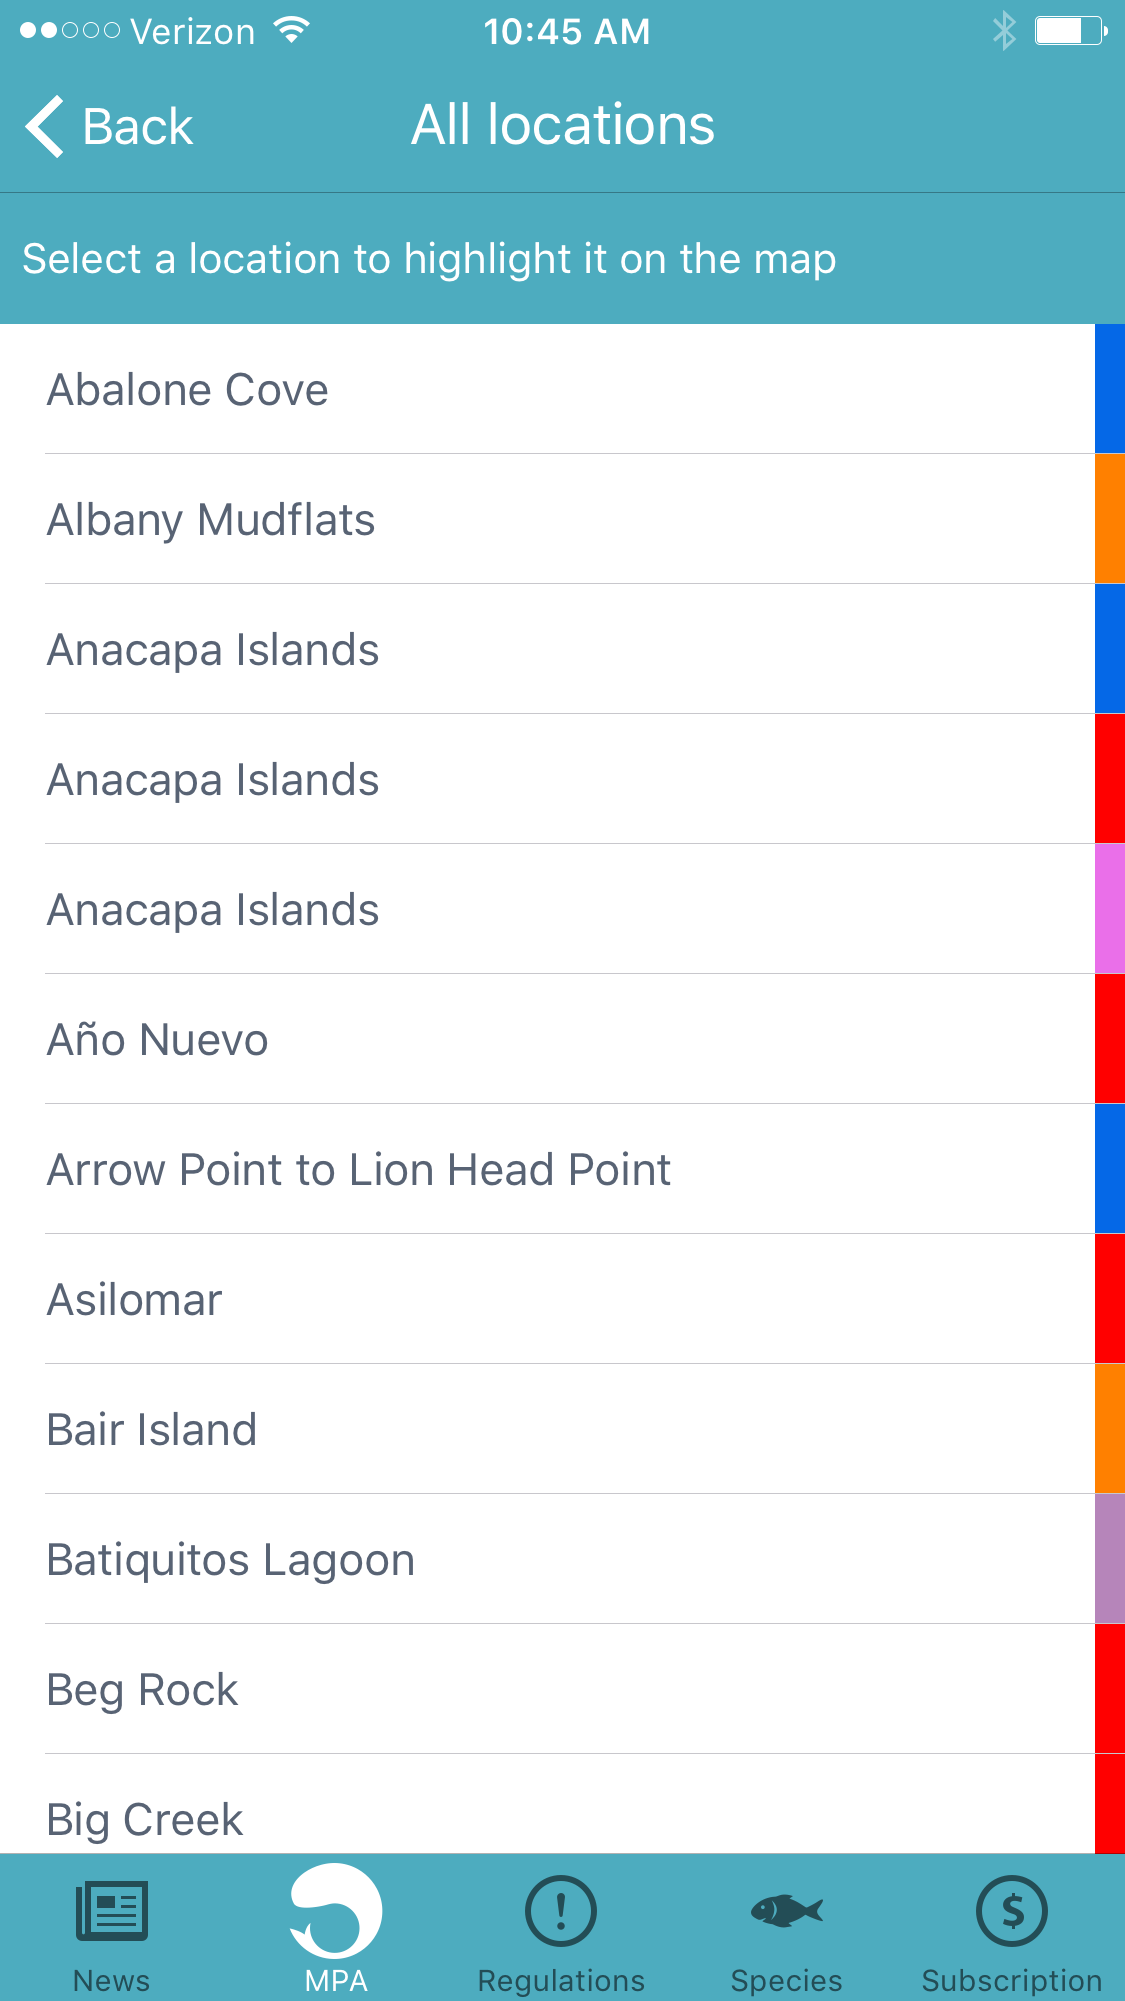Pick Bair Island from locations
The width and height of the screenshot is (1125, 2001).
(152, 1430)
